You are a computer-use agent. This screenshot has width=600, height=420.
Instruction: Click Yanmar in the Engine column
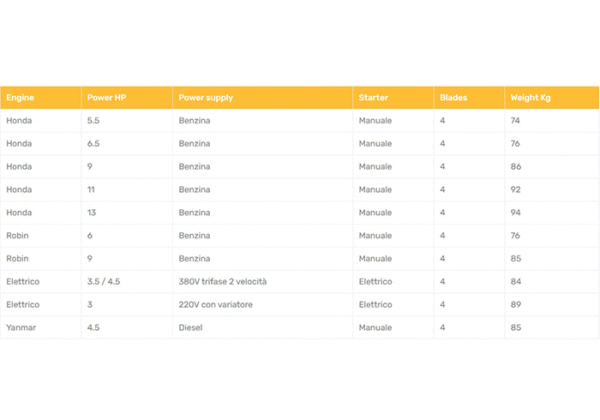[x=21, y=327]
